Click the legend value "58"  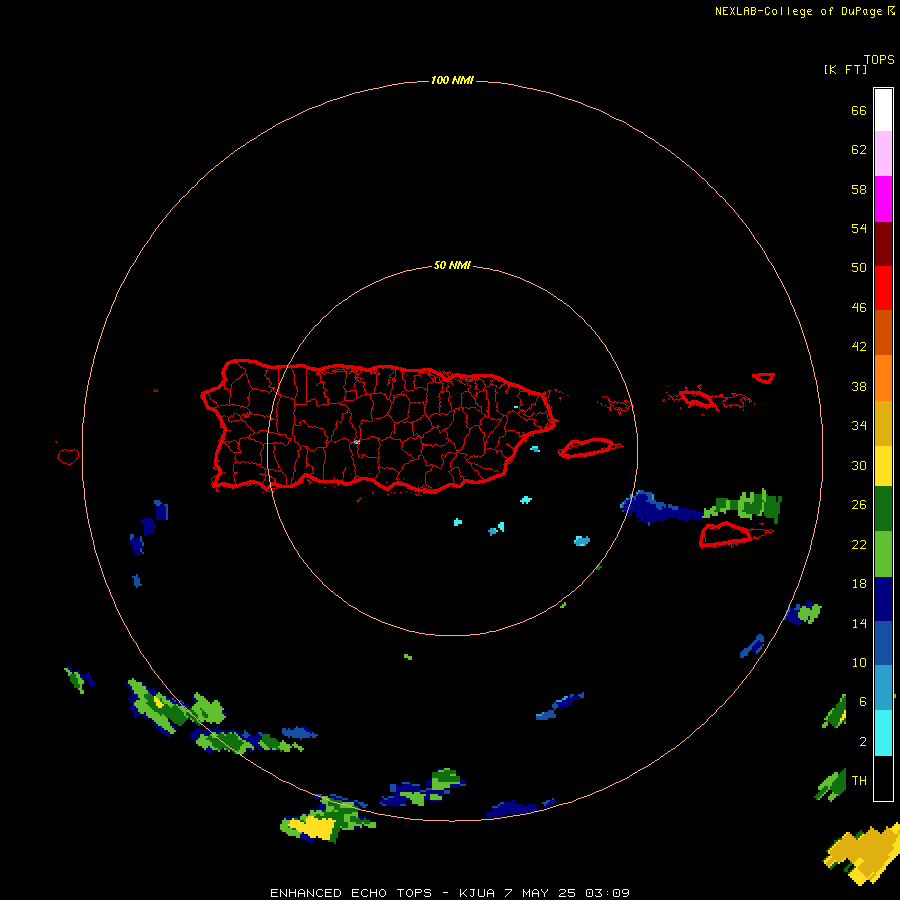859,189
